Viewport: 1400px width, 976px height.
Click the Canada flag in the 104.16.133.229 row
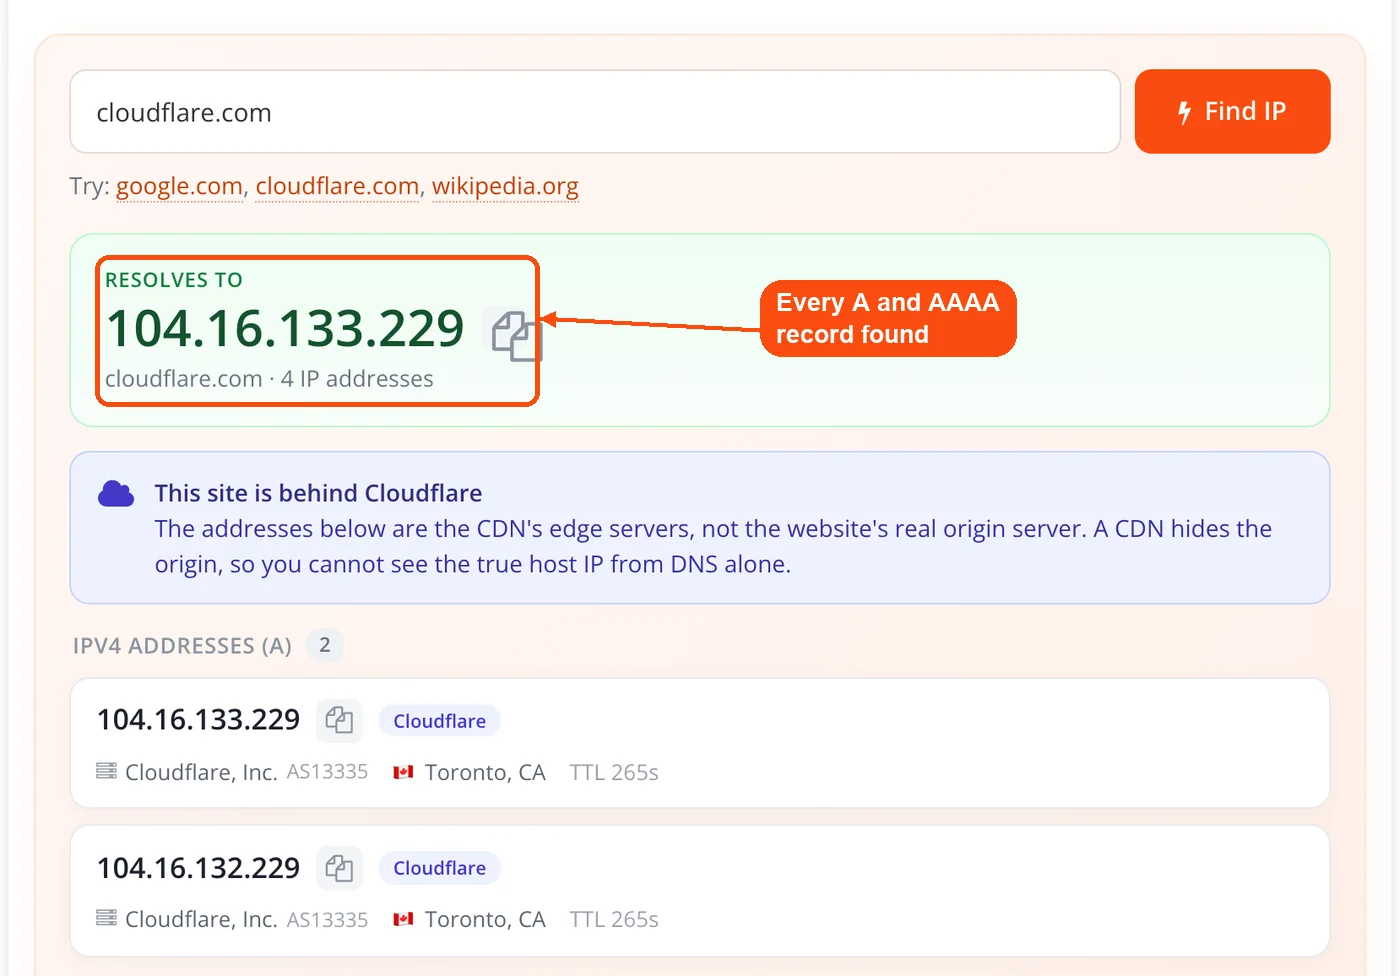point(403,772)
